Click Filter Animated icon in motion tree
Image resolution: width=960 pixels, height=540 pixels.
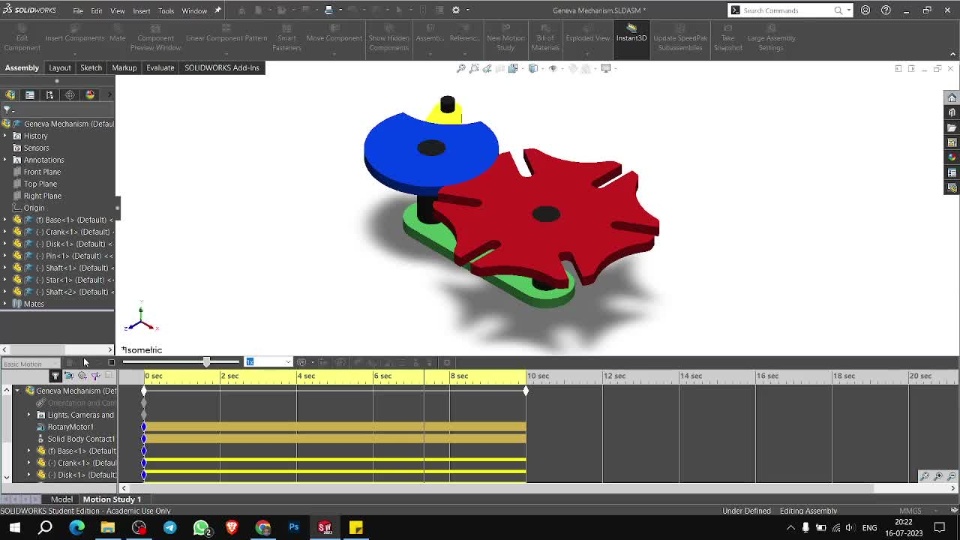(69, 376)
